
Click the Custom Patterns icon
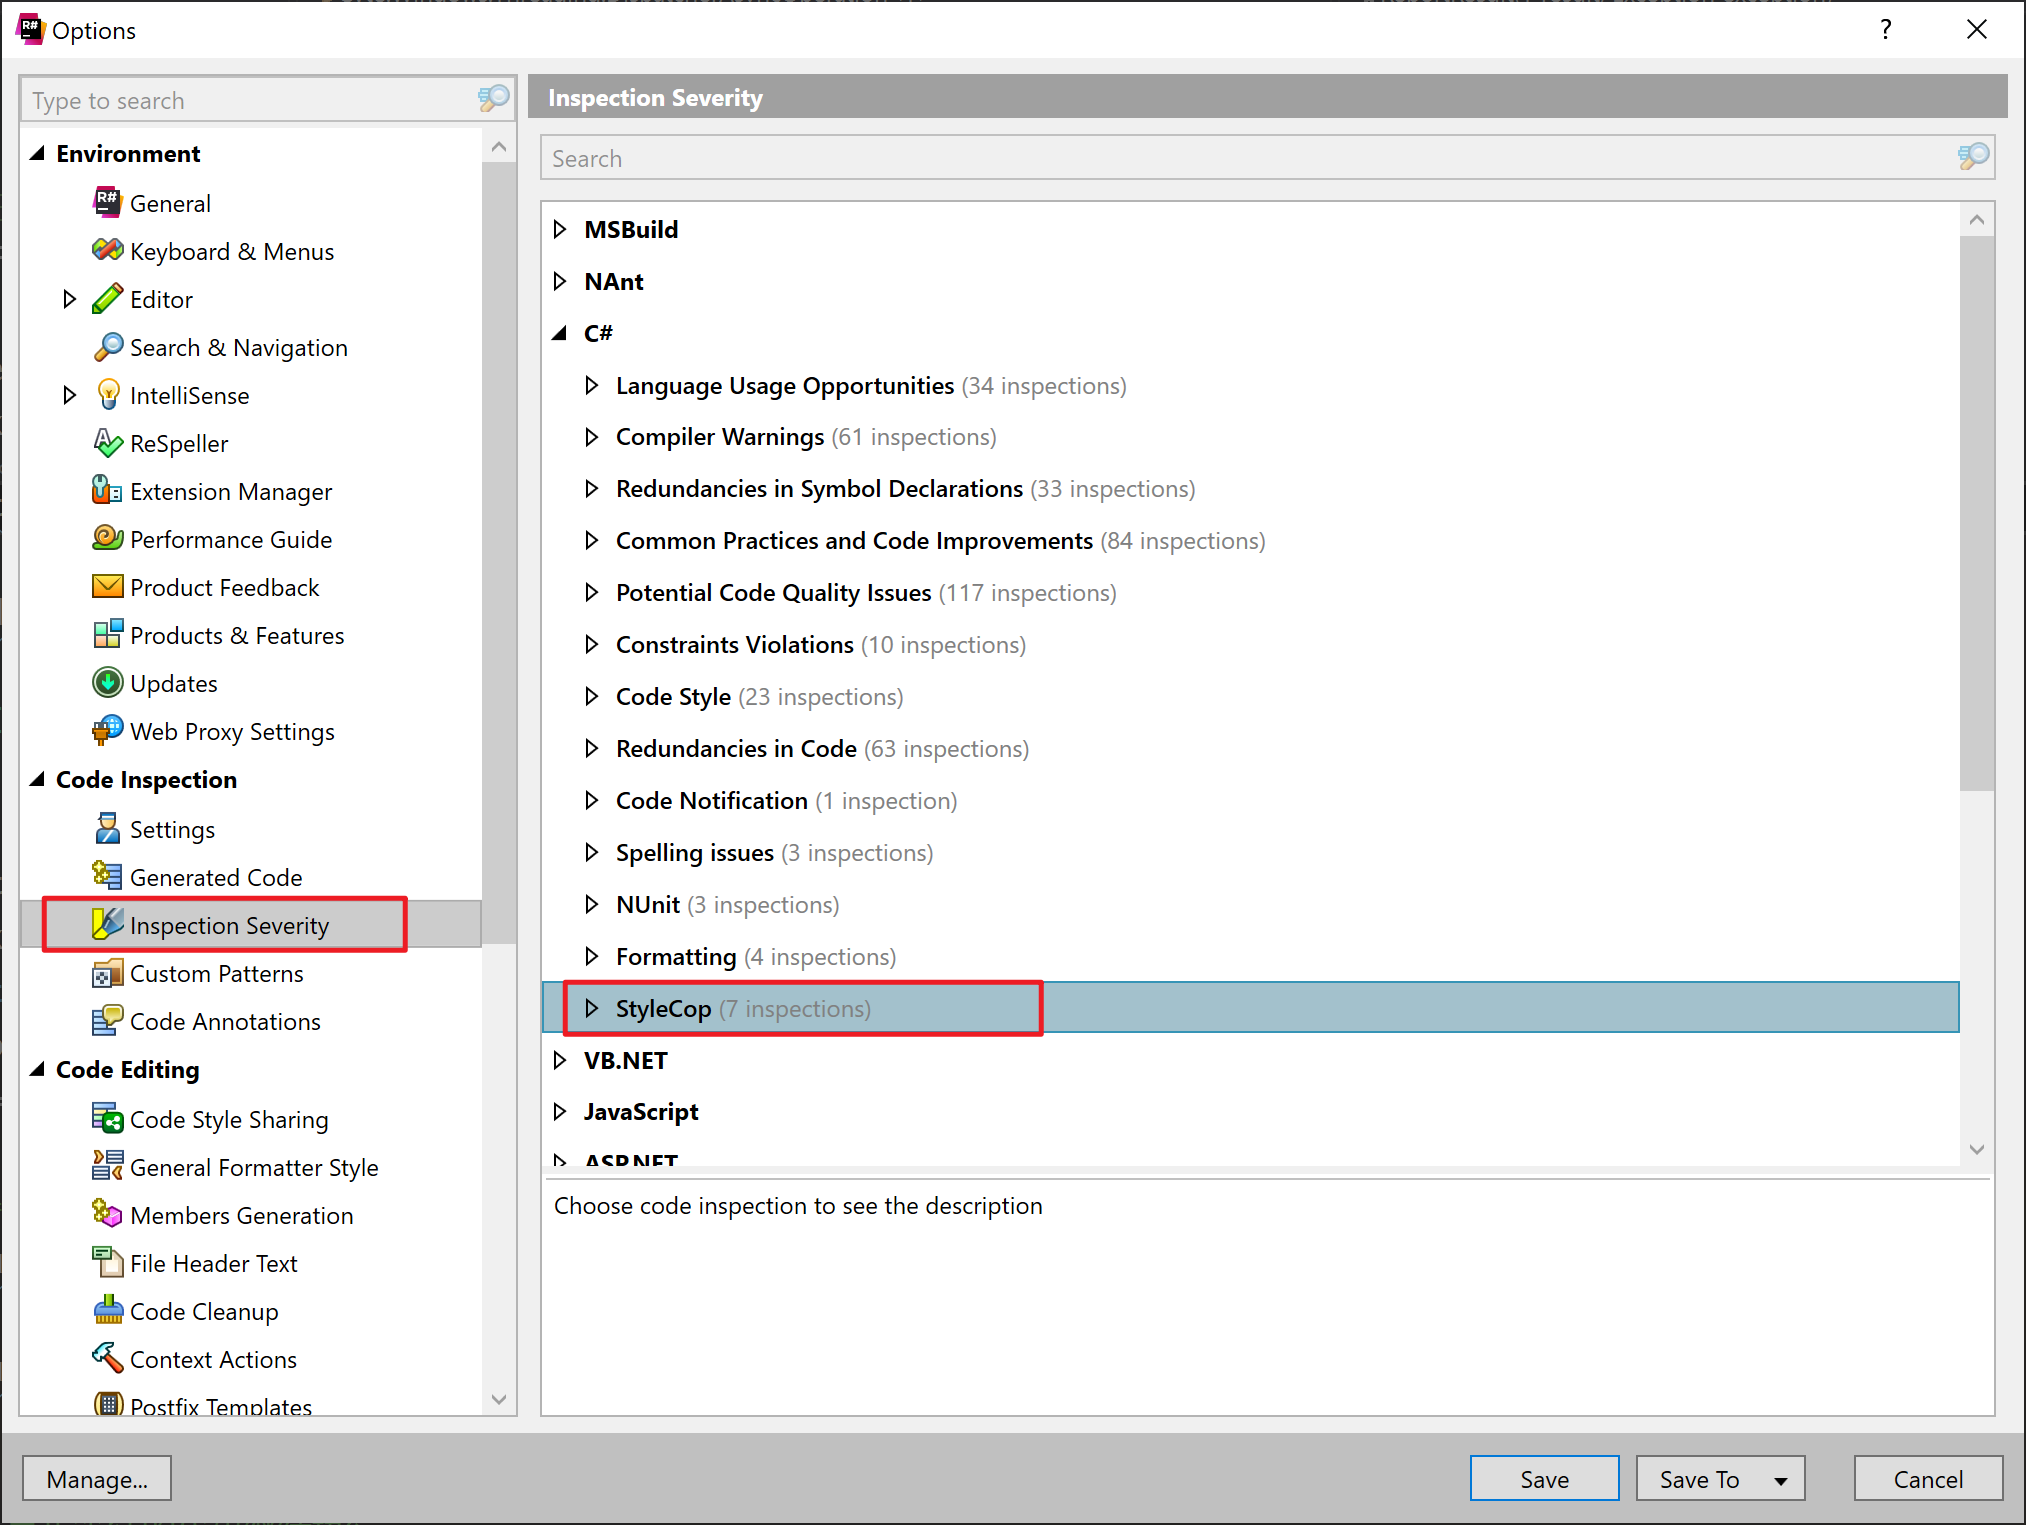coord(107,972)
